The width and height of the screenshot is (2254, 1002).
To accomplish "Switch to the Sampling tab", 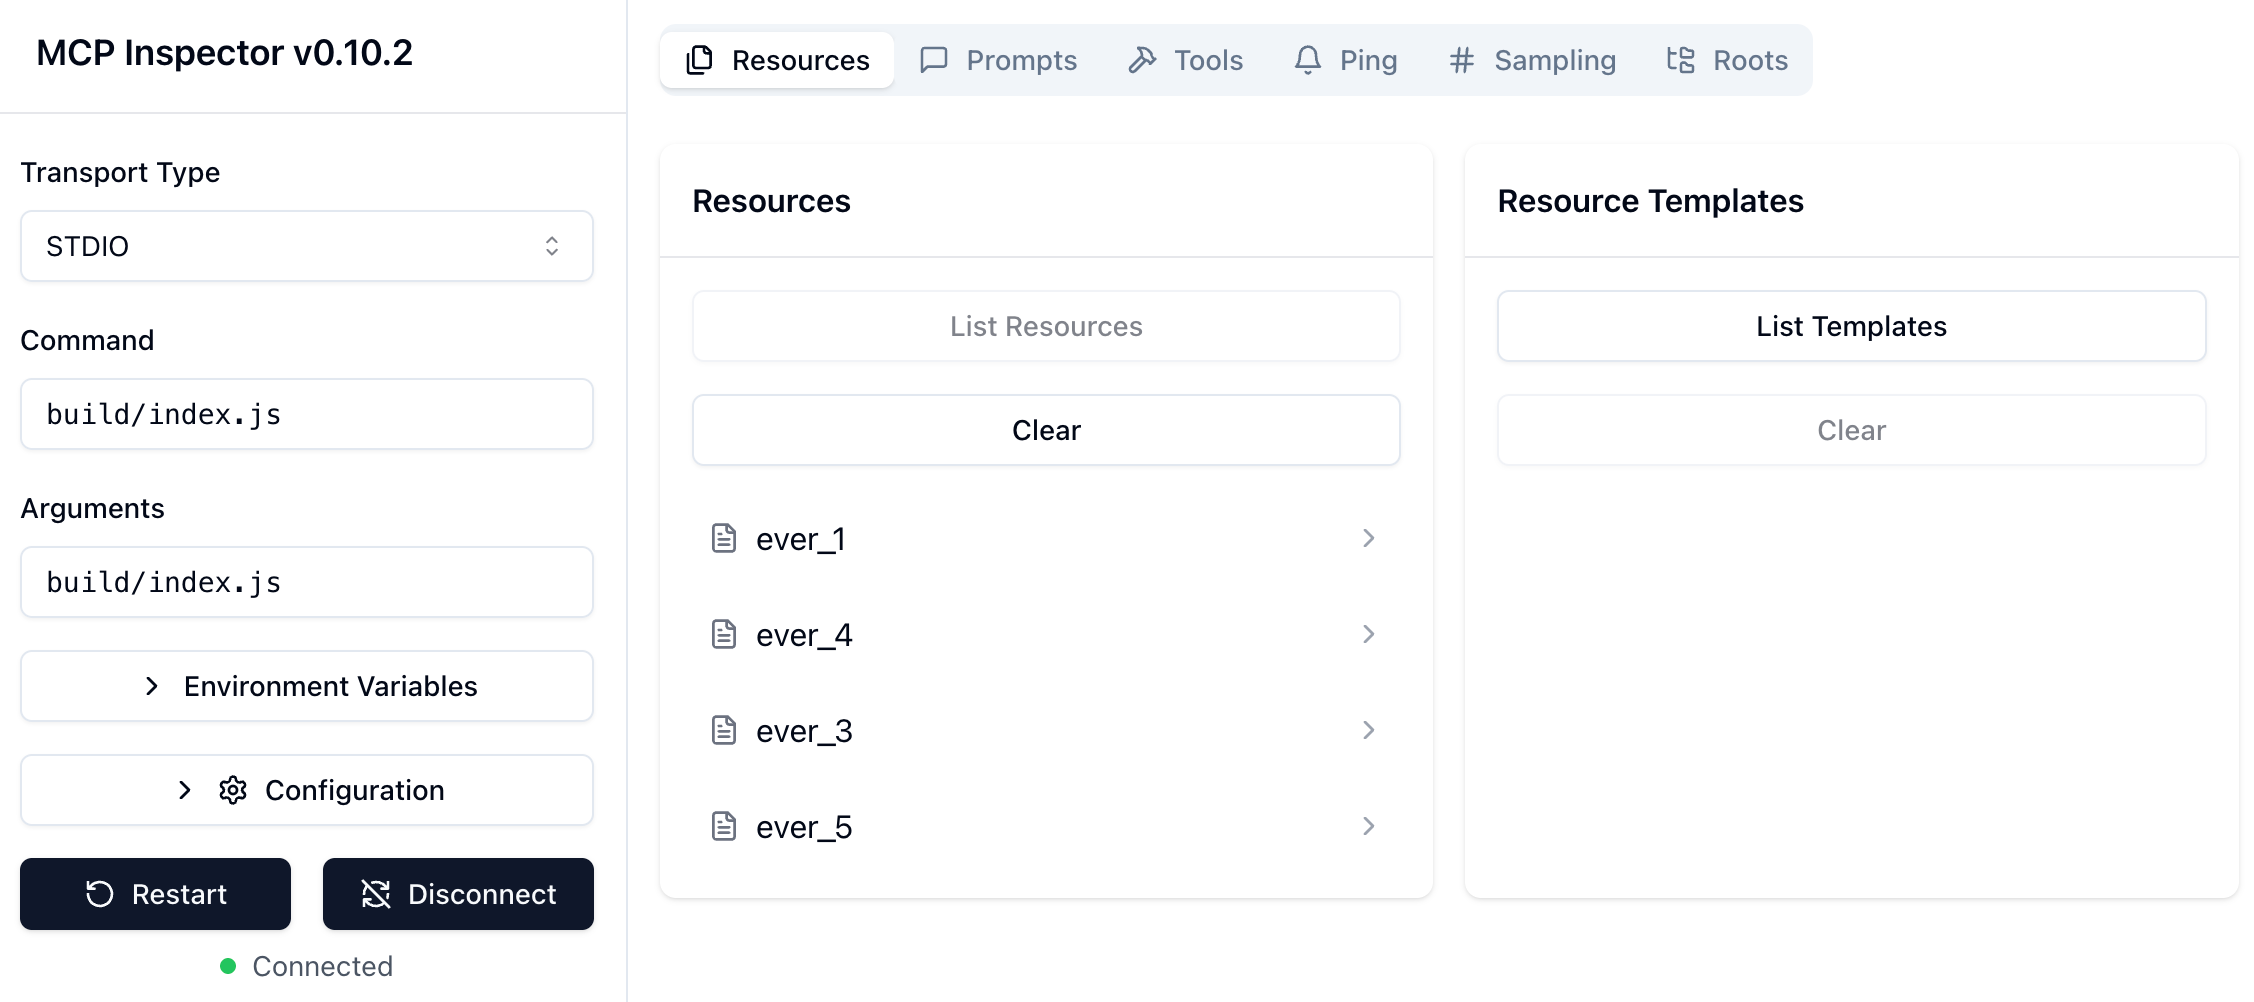I will (1532, 60).
